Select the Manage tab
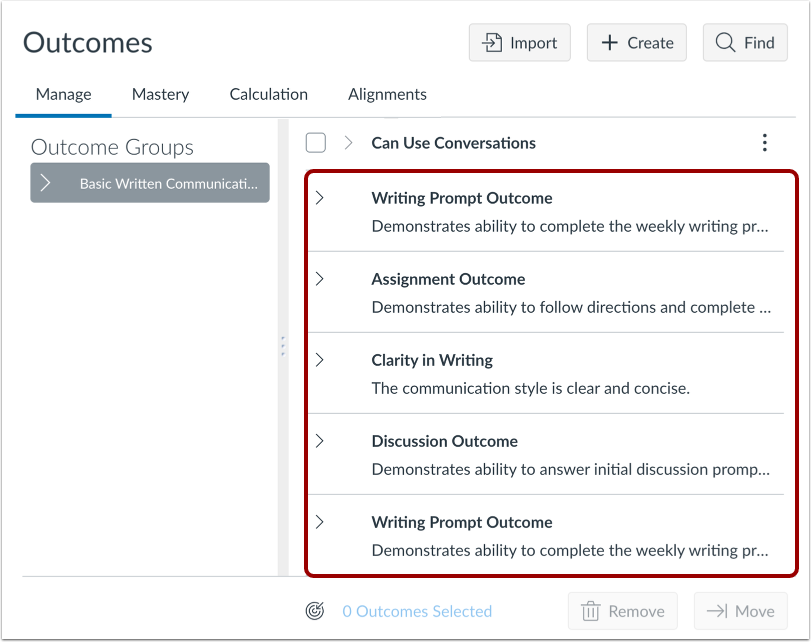 pyautogui.click(x=63, y=94)
